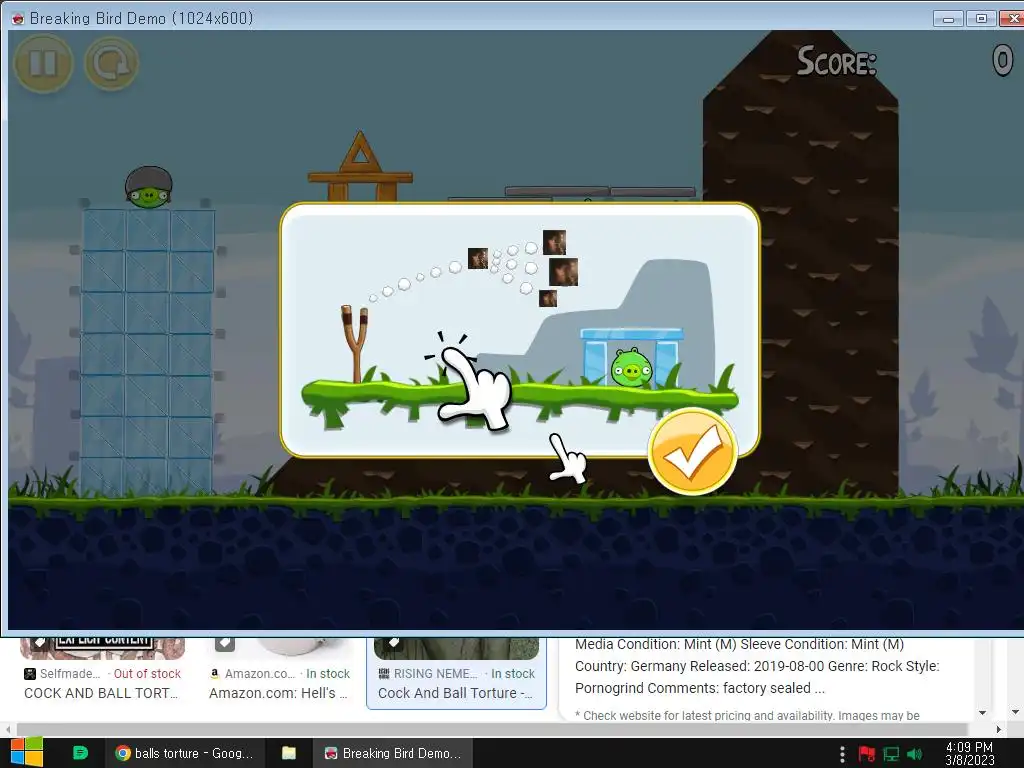Switch to Chrome 'balls torture - Goog...' taskbar item
This screenshot has width=1024, height=768.
tap(185, 753)
